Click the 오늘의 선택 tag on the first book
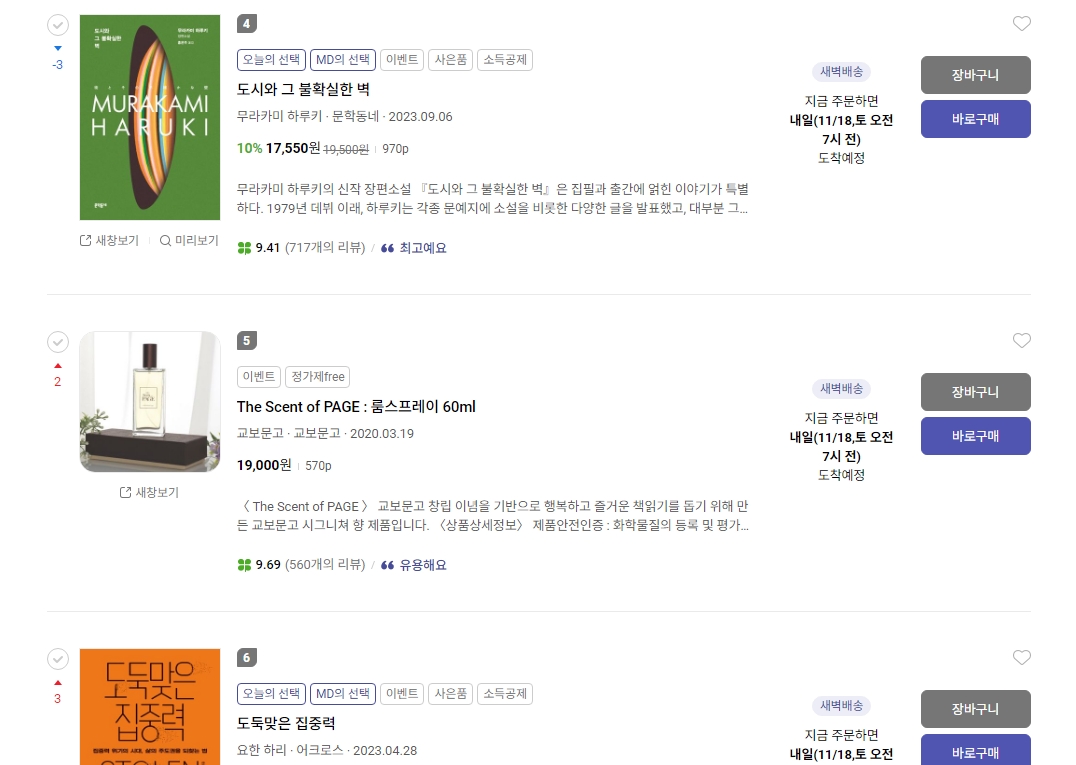The image size is (1076, 765). pyautogui.click(x=271, y=60)
